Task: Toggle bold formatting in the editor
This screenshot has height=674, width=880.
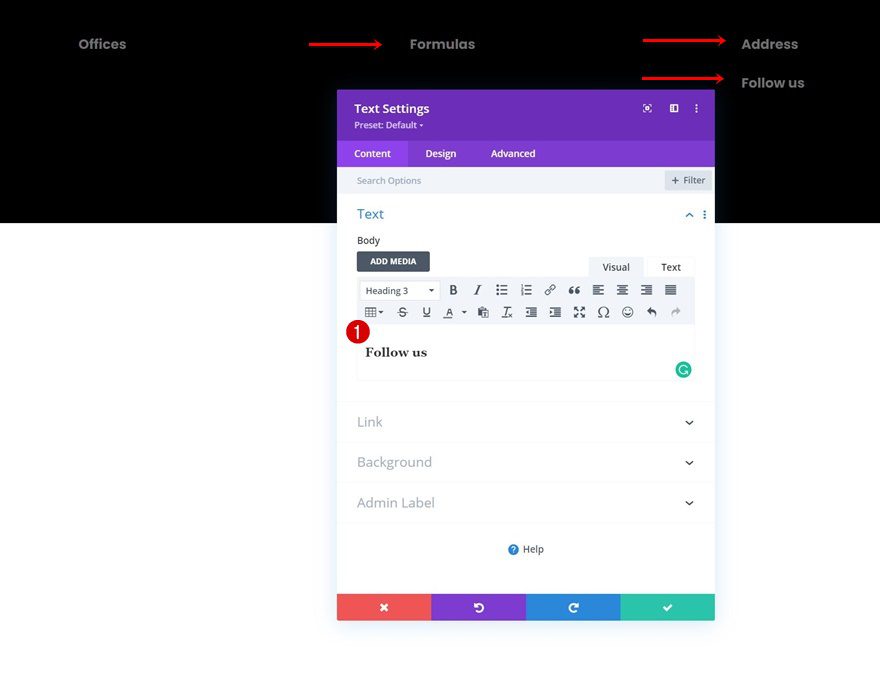Action: (x=453, y=290)
